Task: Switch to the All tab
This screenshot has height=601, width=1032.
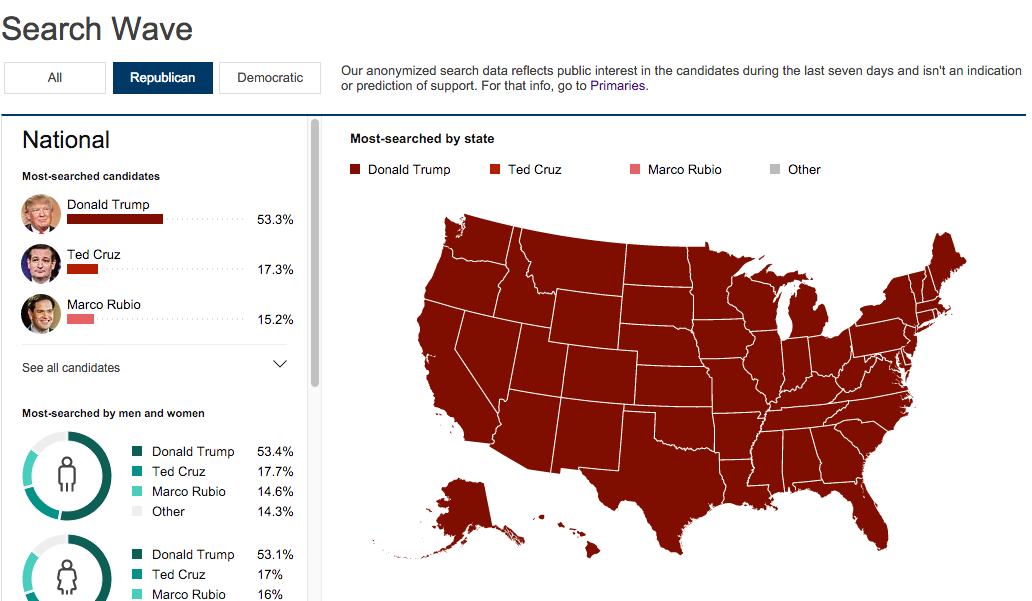Action: pyautogui.click(x=55, y=78)
